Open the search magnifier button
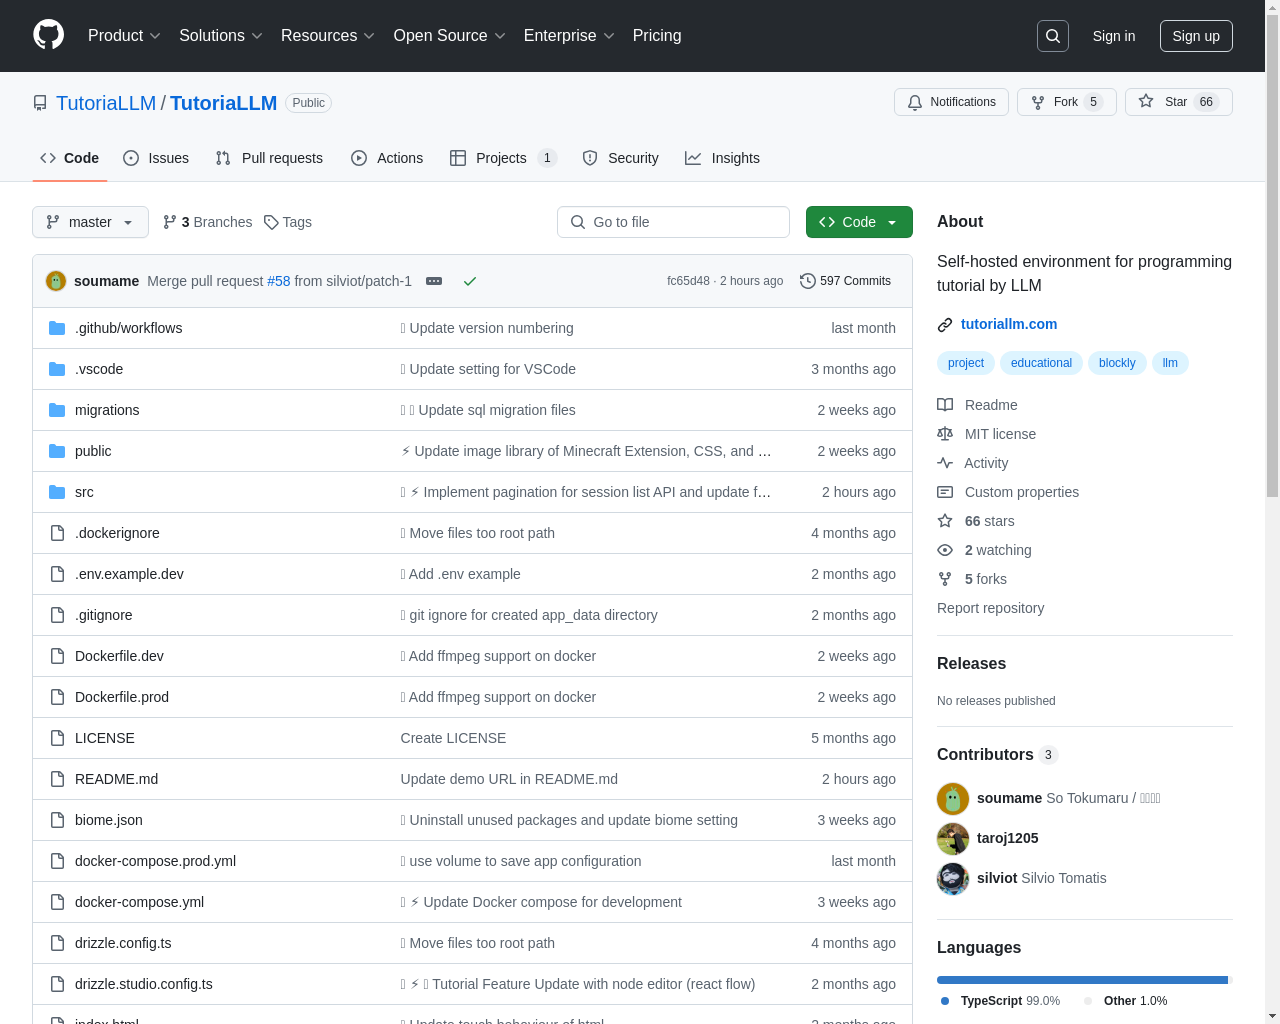This screenshot has height=1024, width=1280. click(x=1053, y=36)
